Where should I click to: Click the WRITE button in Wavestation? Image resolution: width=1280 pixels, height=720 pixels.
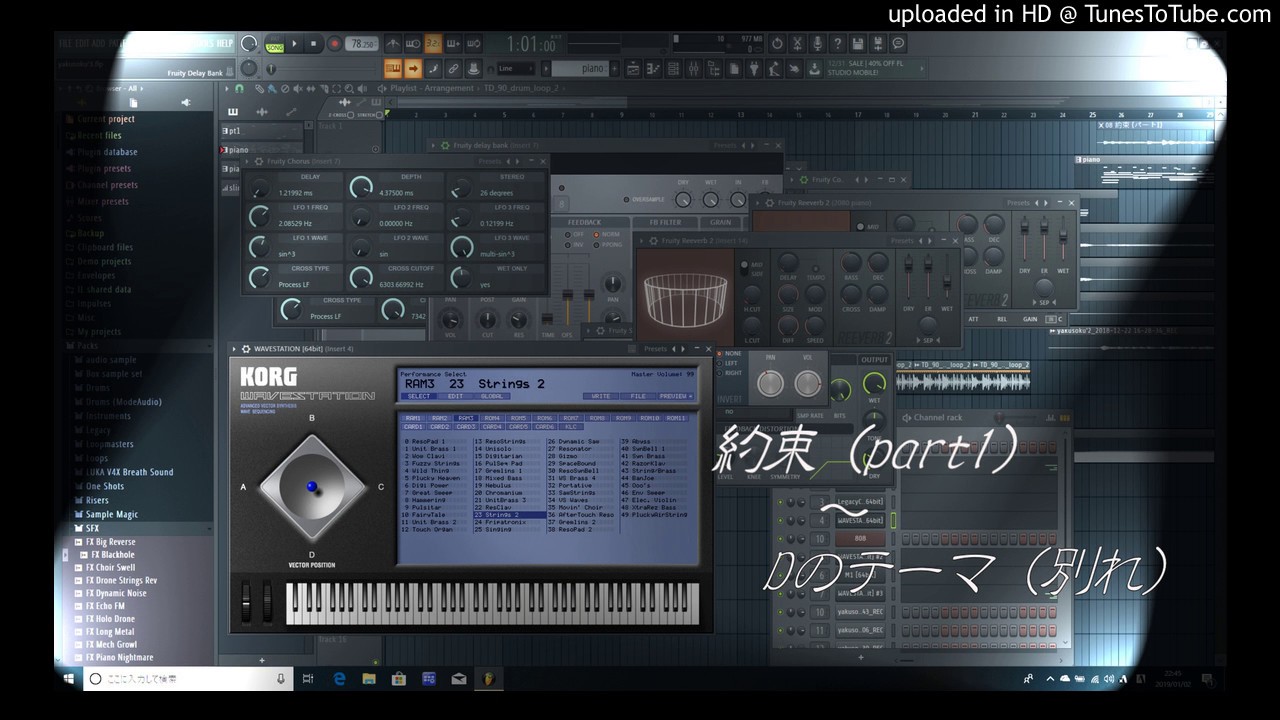tap(601, 396)
